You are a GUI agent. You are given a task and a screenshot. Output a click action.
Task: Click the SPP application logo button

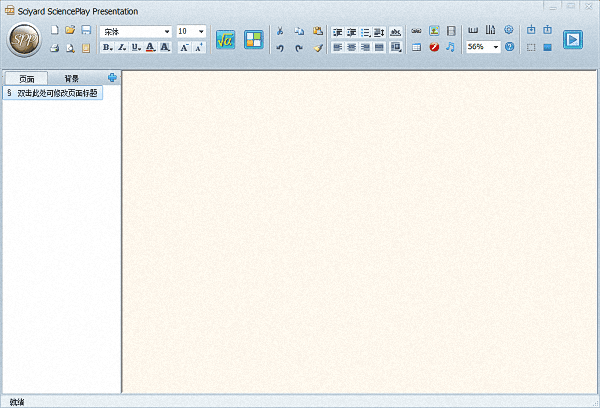coord(25,40)
